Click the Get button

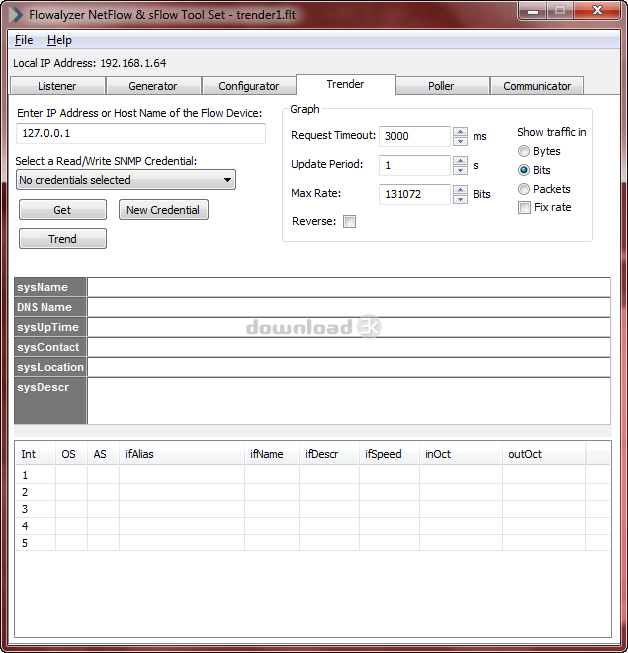pyautogui.click(x=62, y=210)
